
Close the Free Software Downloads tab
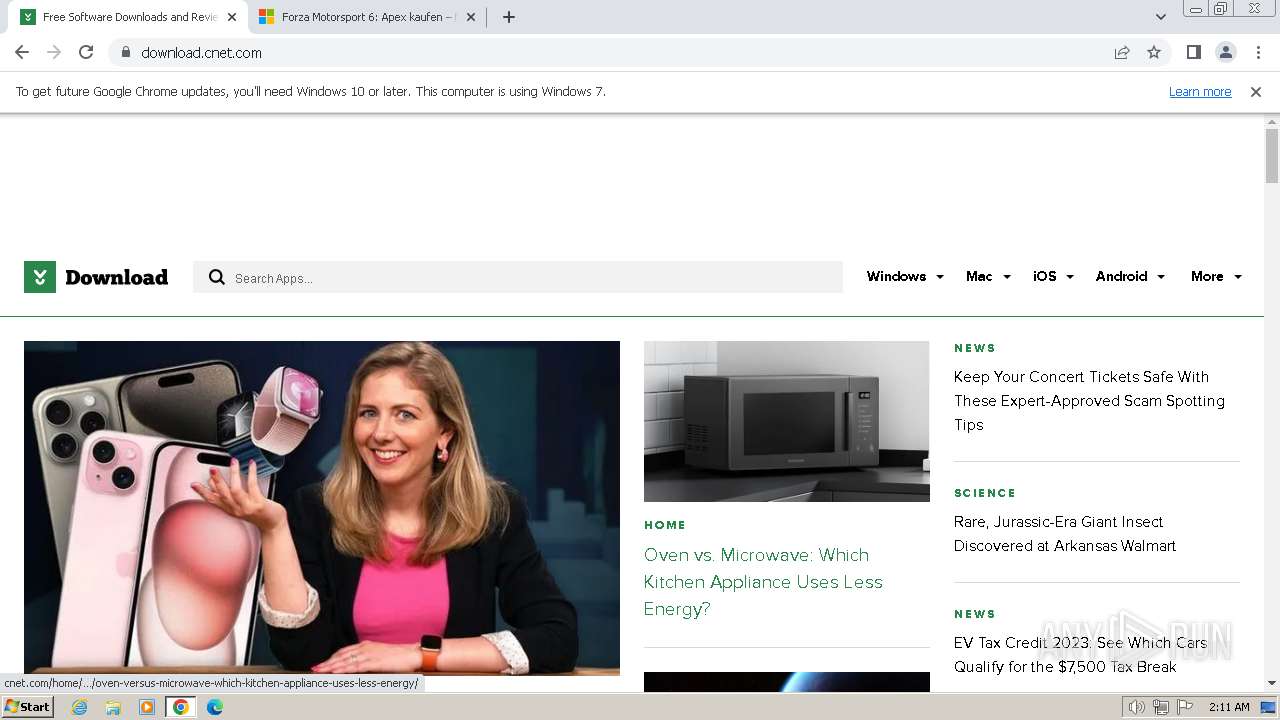click(x=232, y=17)
